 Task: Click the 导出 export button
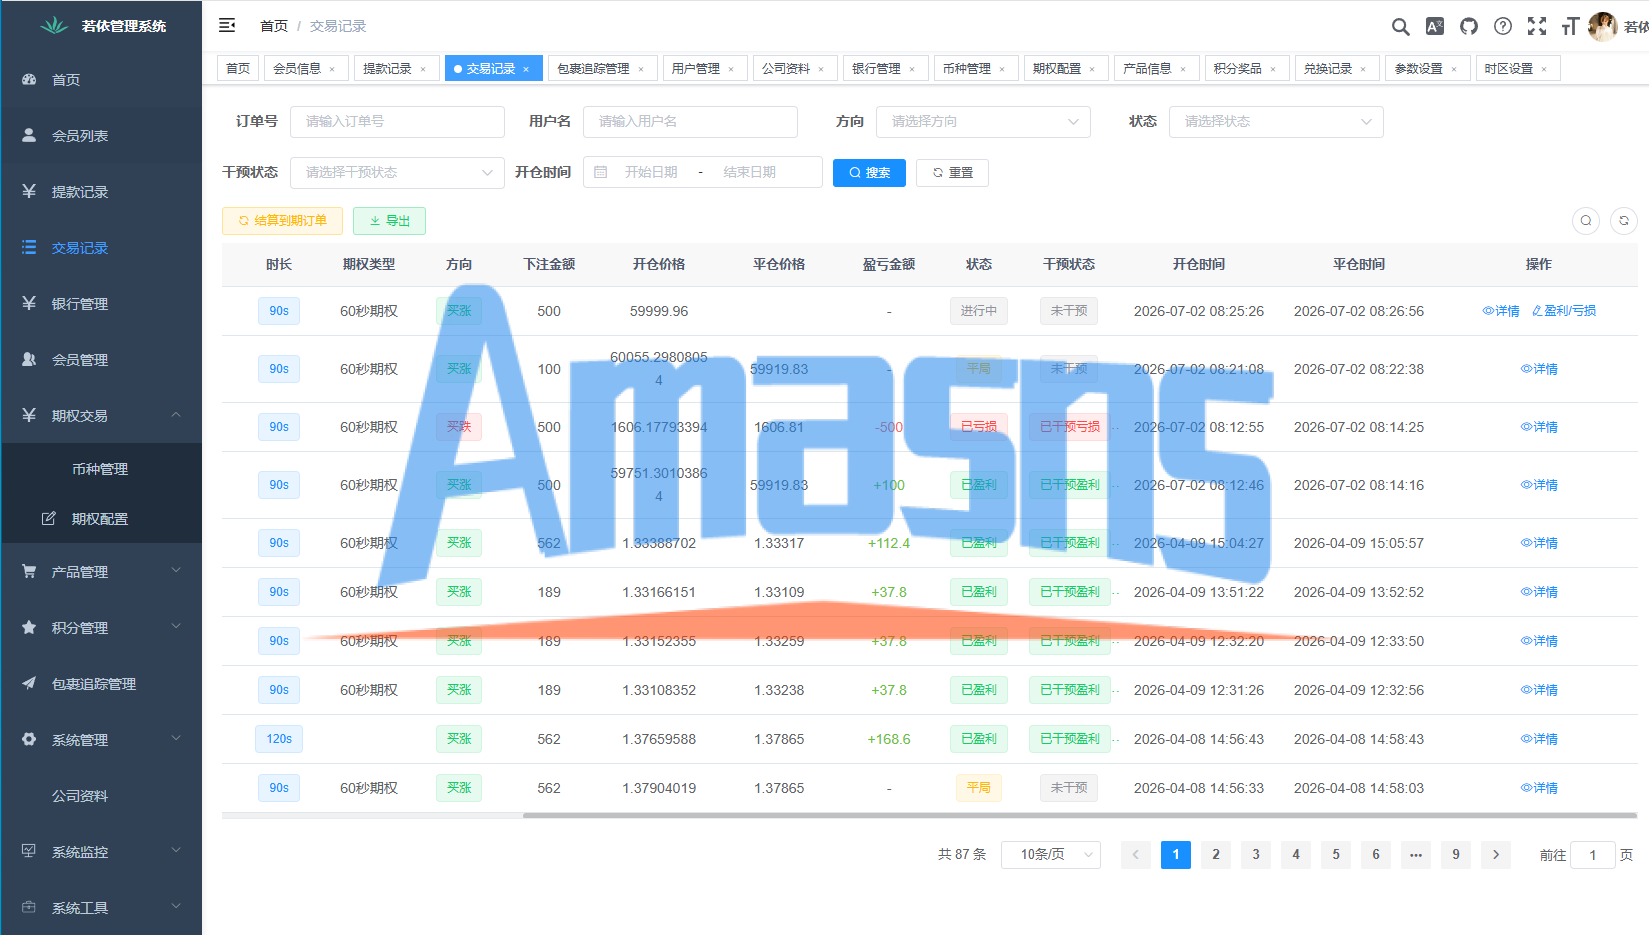tap(389, 221)
